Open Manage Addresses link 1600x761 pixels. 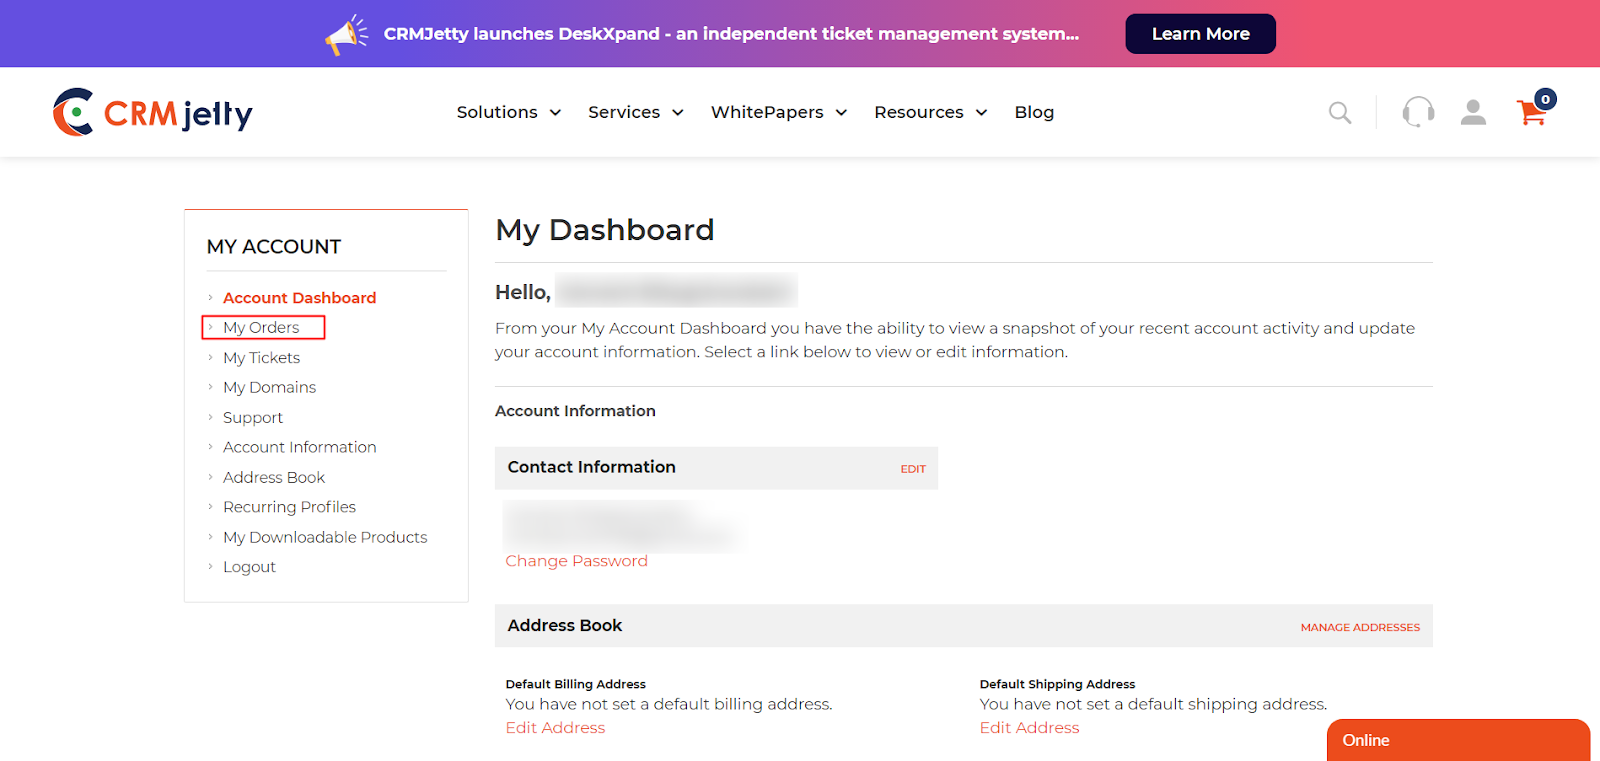pyautogui.click(x=1359, y=627)
